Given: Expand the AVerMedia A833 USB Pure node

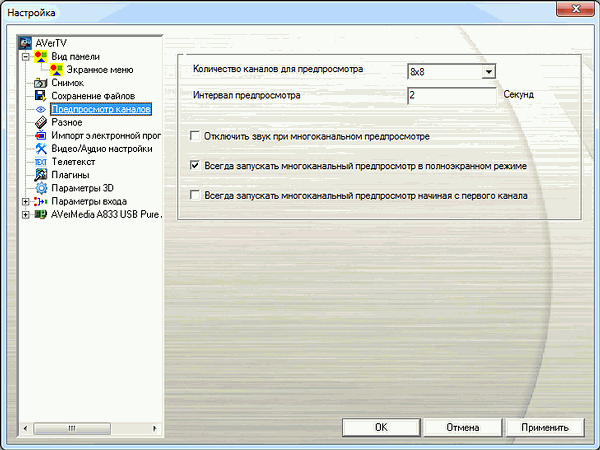Looking at the screenshot, I should (x=25, y=215).
